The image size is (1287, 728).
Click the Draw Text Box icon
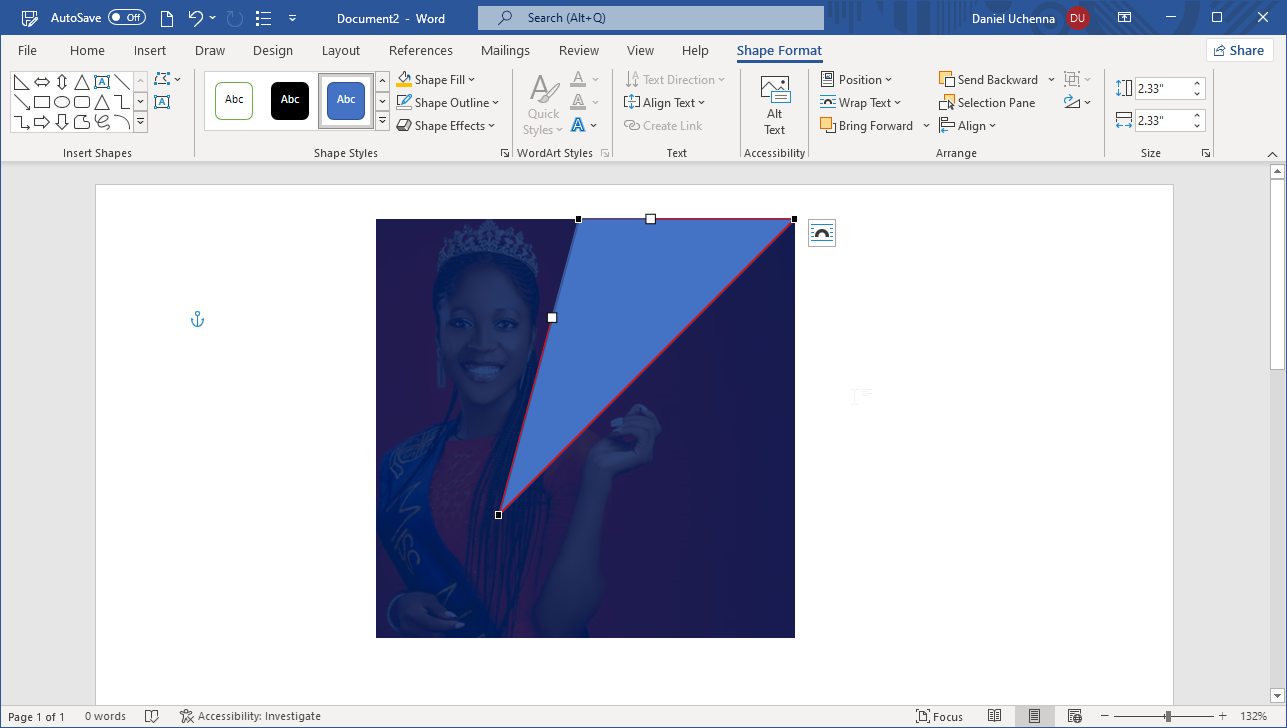(162, 102)
